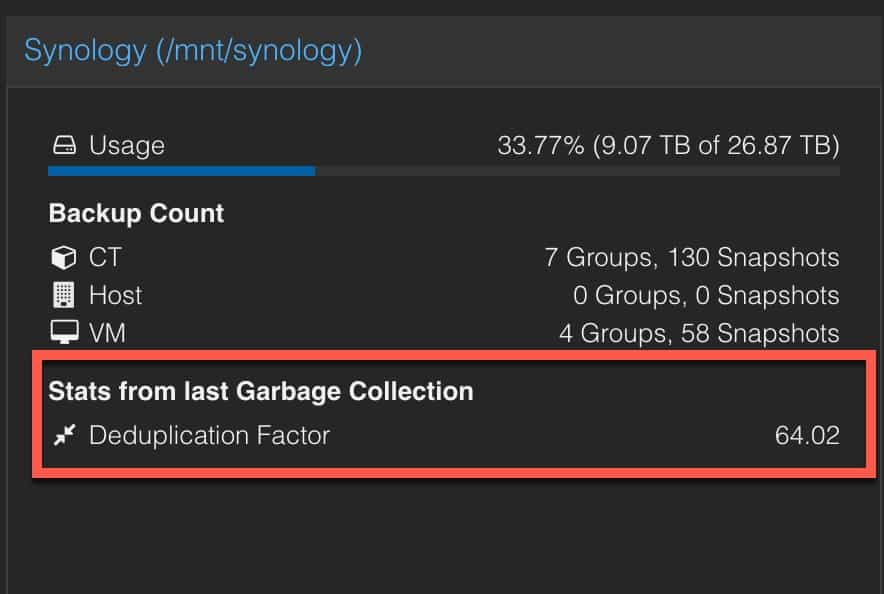Image resolution: width=884 pixels, height=594 pixels.
Task: Click the 0 Groups, 0 Snapshots value
Action: [x=706, y=295]
